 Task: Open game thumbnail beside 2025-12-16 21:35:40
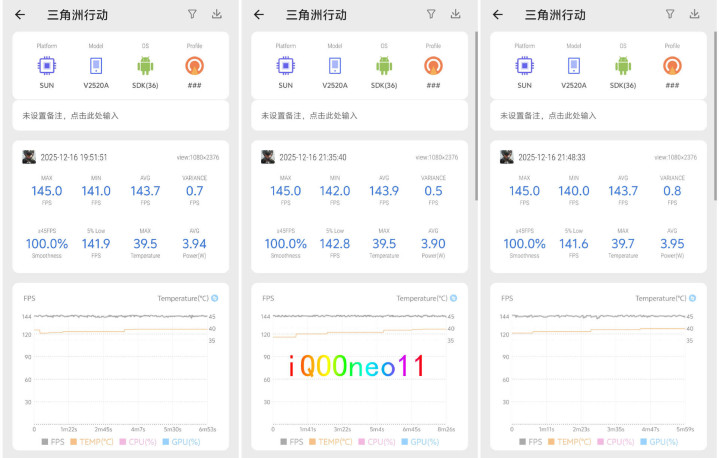(268, 157)
